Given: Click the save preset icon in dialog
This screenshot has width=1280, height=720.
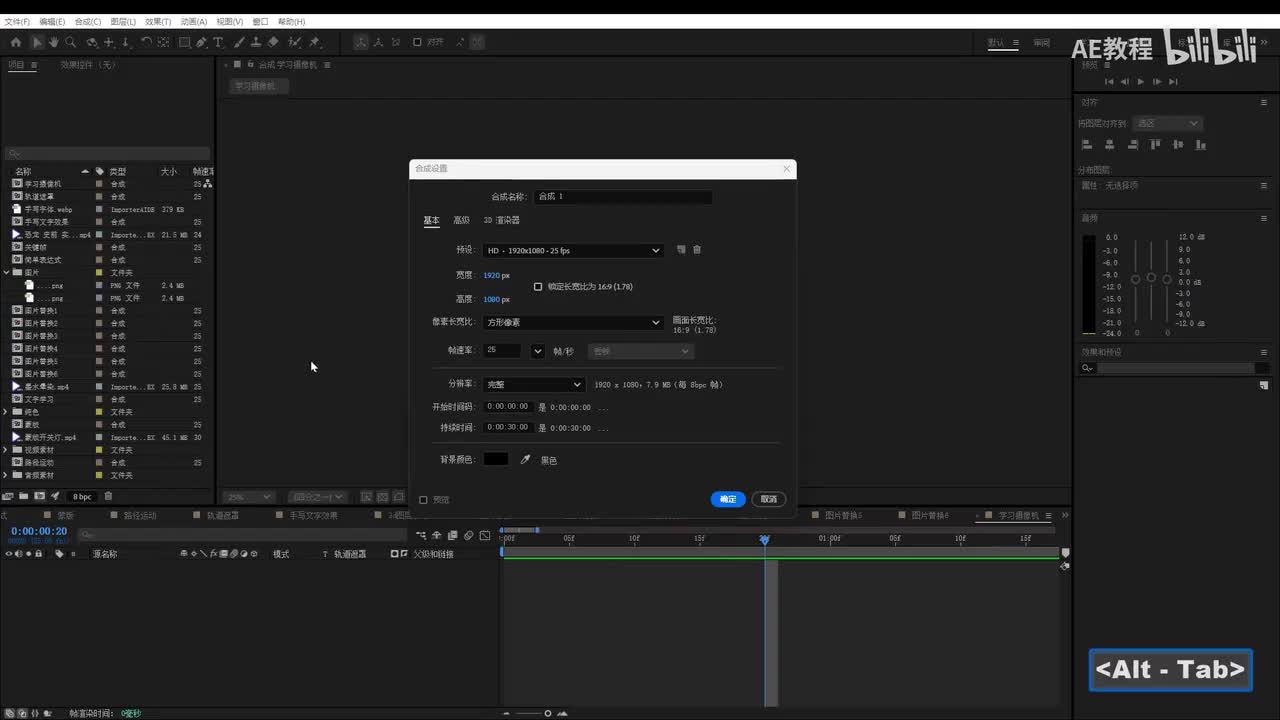Looking at the screenshot, I should [681, 250].
